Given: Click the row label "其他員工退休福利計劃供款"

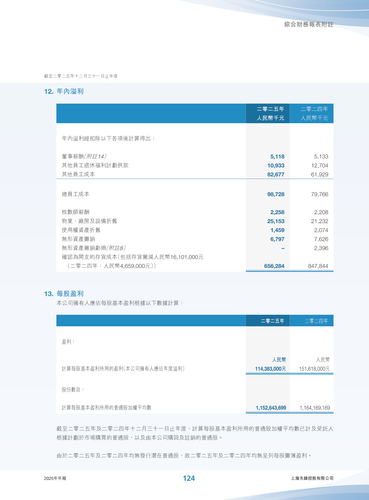Looking at the screenshot, I should point(95,165).
